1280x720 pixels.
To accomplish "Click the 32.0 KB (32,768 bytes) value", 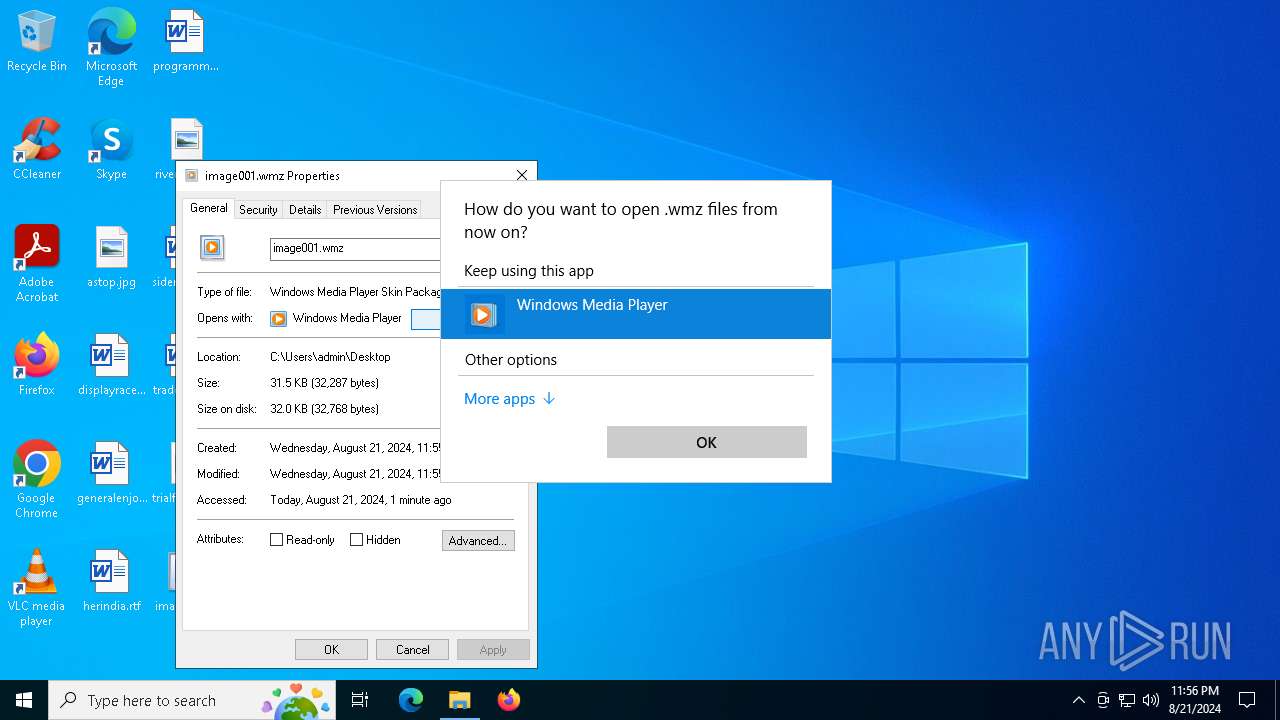I will click(324, 409).
